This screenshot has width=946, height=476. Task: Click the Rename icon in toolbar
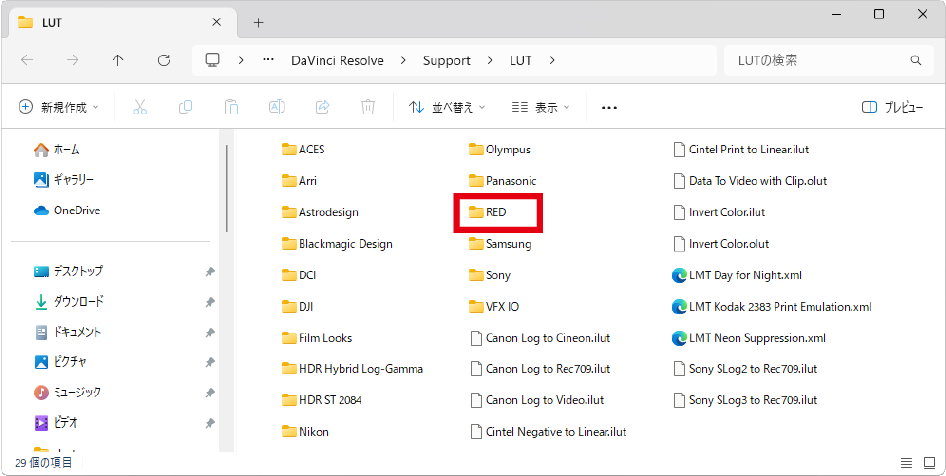[277, 107]
